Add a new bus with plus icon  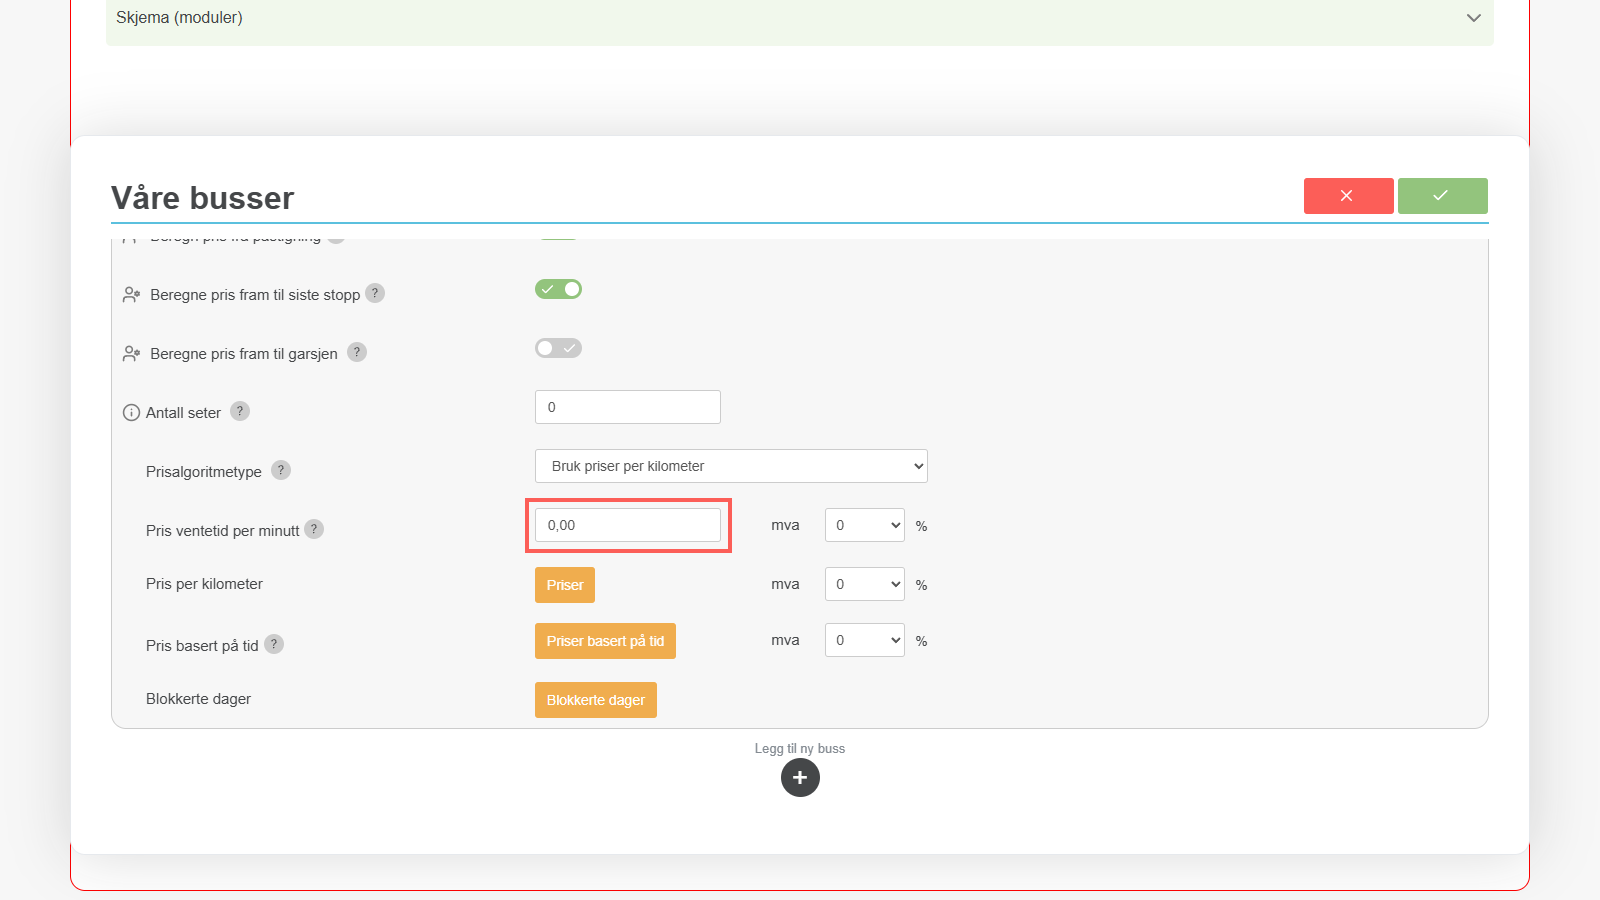[x=800, y=777]
